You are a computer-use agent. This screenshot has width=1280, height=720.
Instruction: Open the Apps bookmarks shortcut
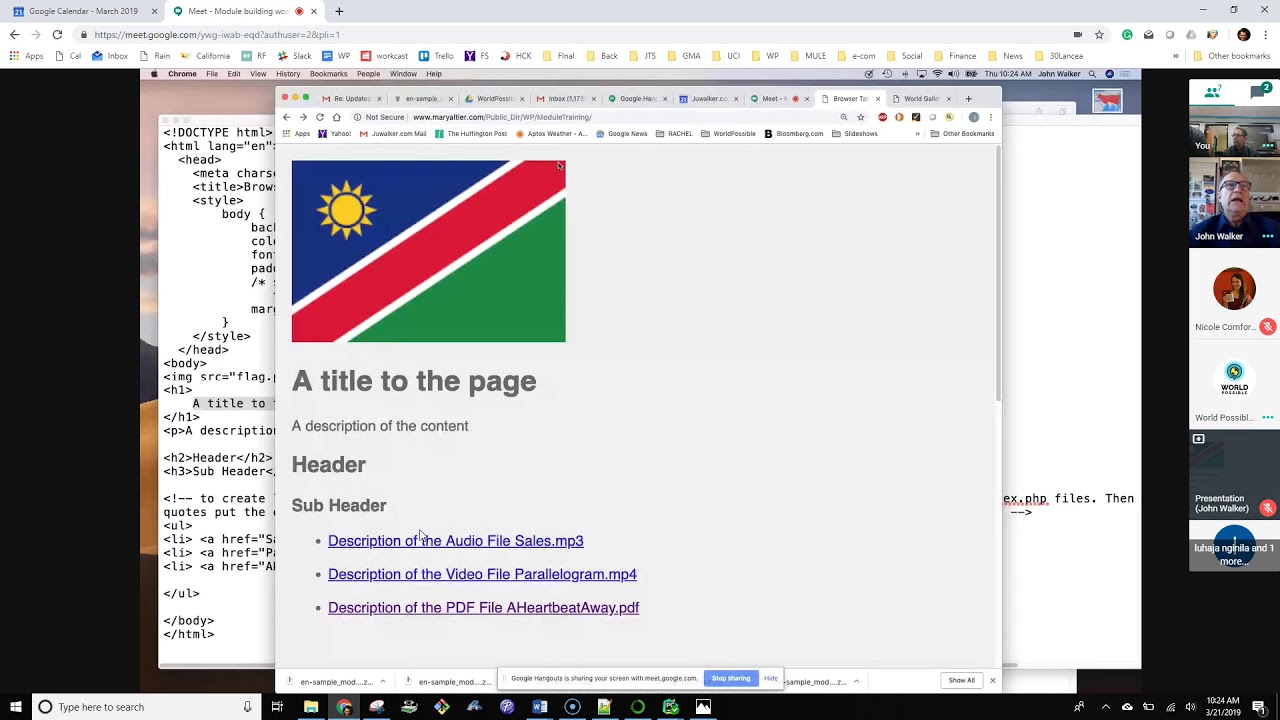(x=27, y=56)
